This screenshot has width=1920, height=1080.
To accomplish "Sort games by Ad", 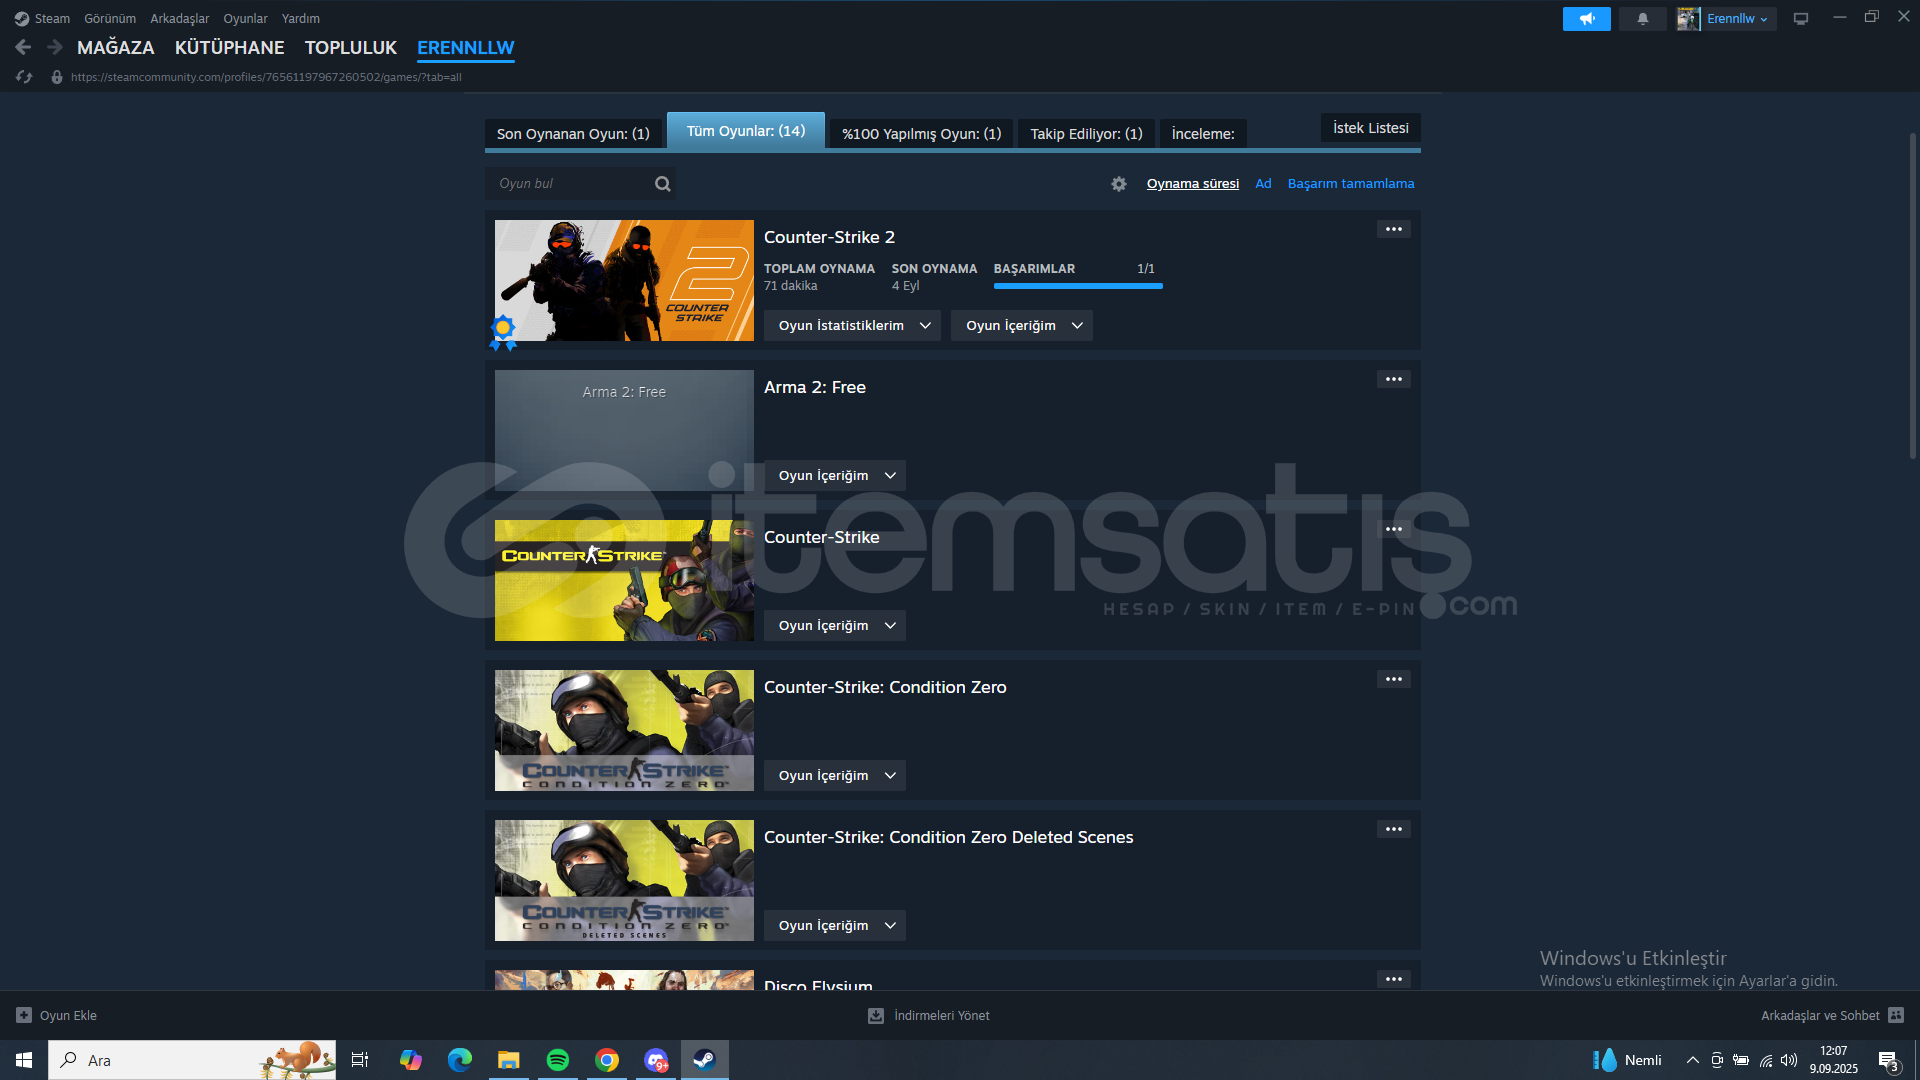I will click(1263, 184).
